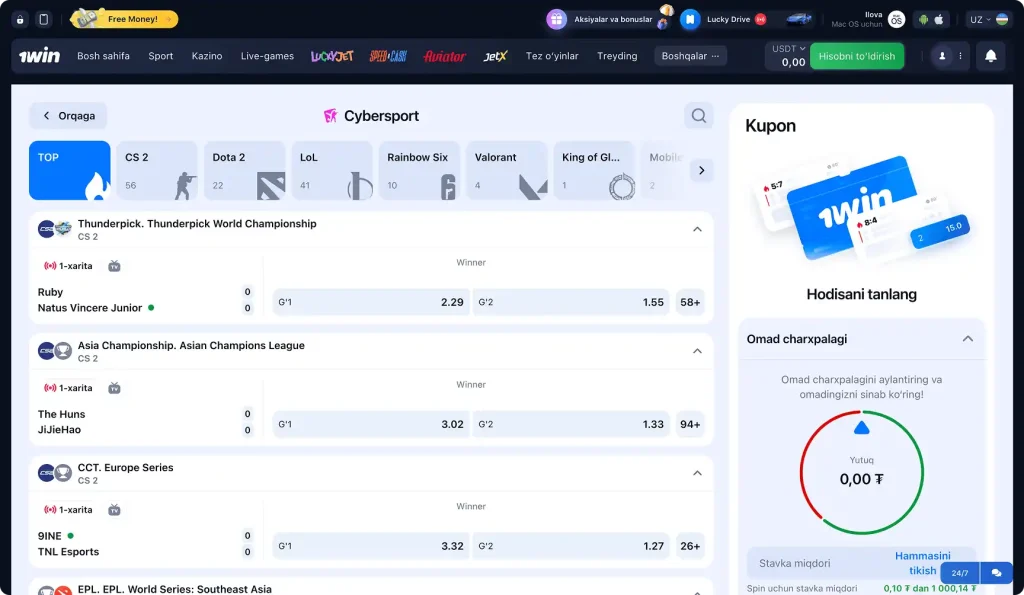1024x595 pixels.
Task: Open the Sport menu item
Action: tap(161, 56)
